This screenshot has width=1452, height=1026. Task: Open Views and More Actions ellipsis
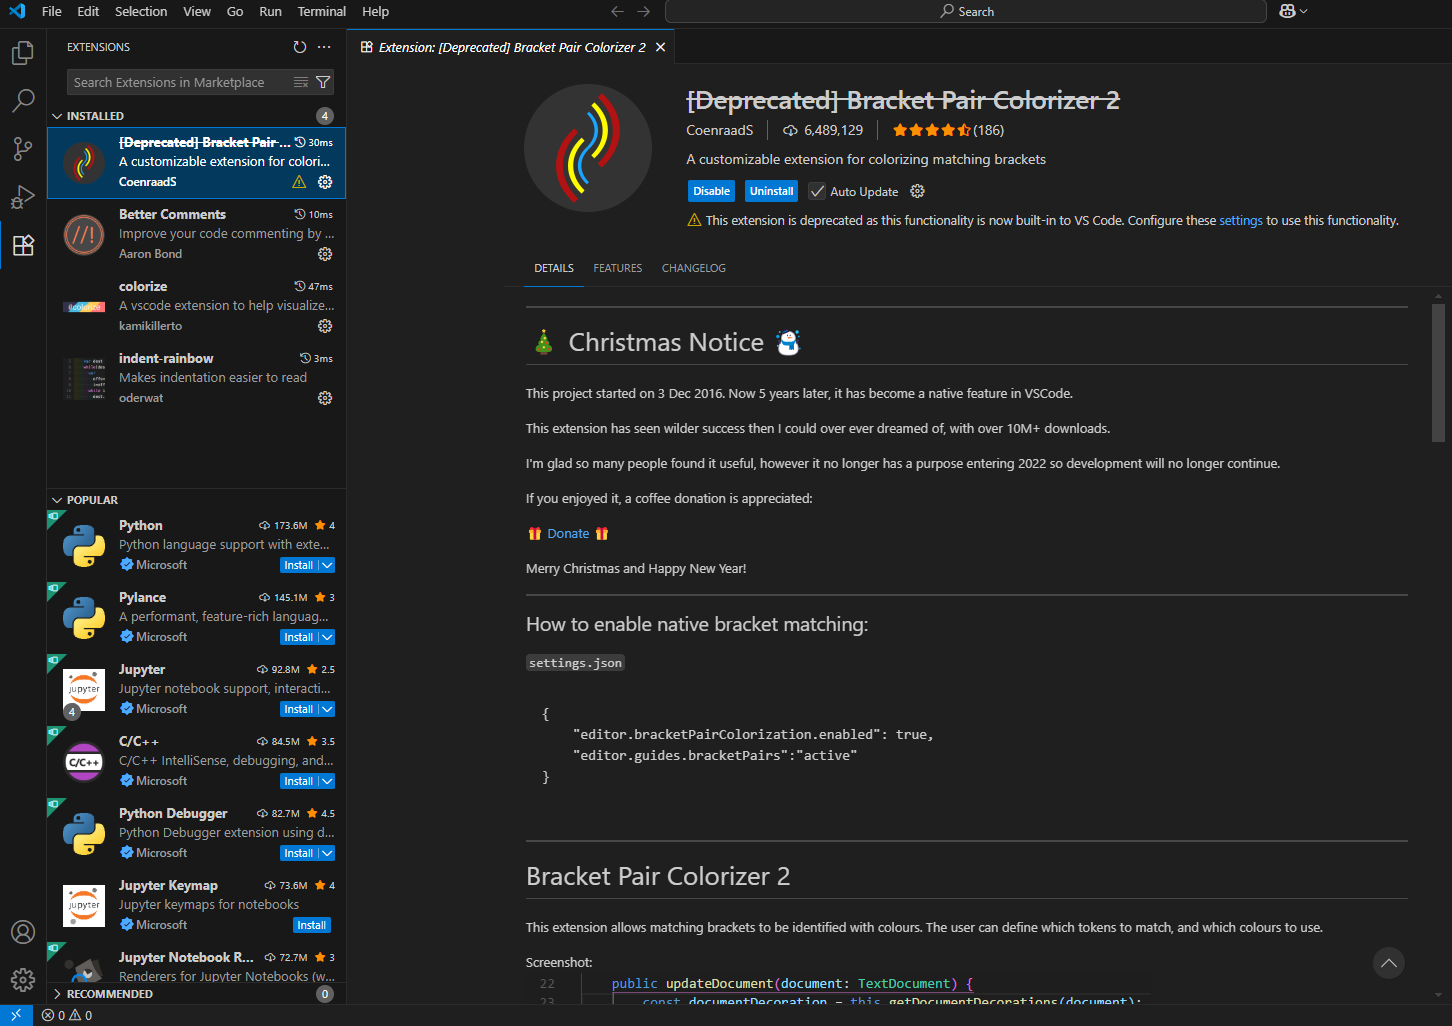pyautogui.click(x=324, y=47)
